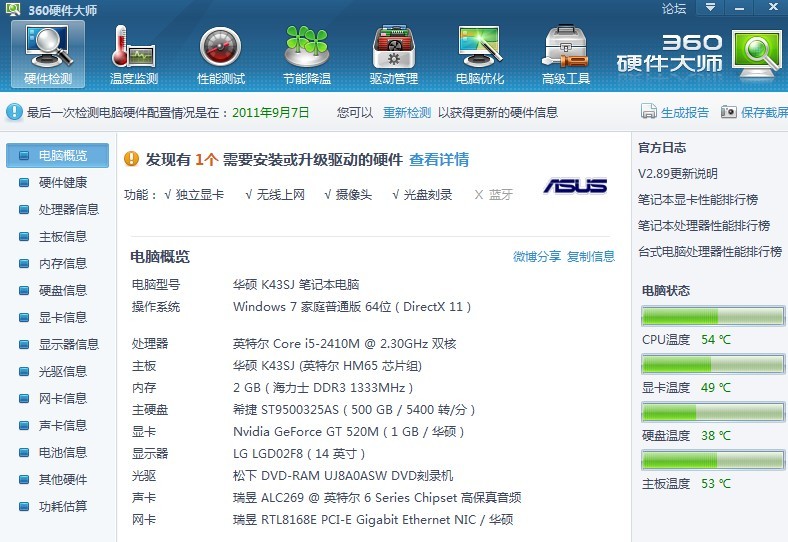This screenshot has height=542, width=788.
Task: Open the 高级工具 advanced tools icon
Action: tap(566, 53)
